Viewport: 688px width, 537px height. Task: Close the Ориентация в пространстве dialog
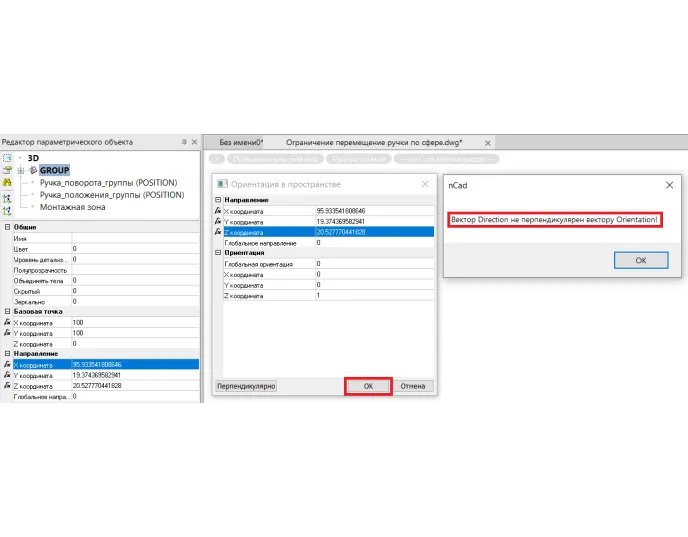point(425,184)
